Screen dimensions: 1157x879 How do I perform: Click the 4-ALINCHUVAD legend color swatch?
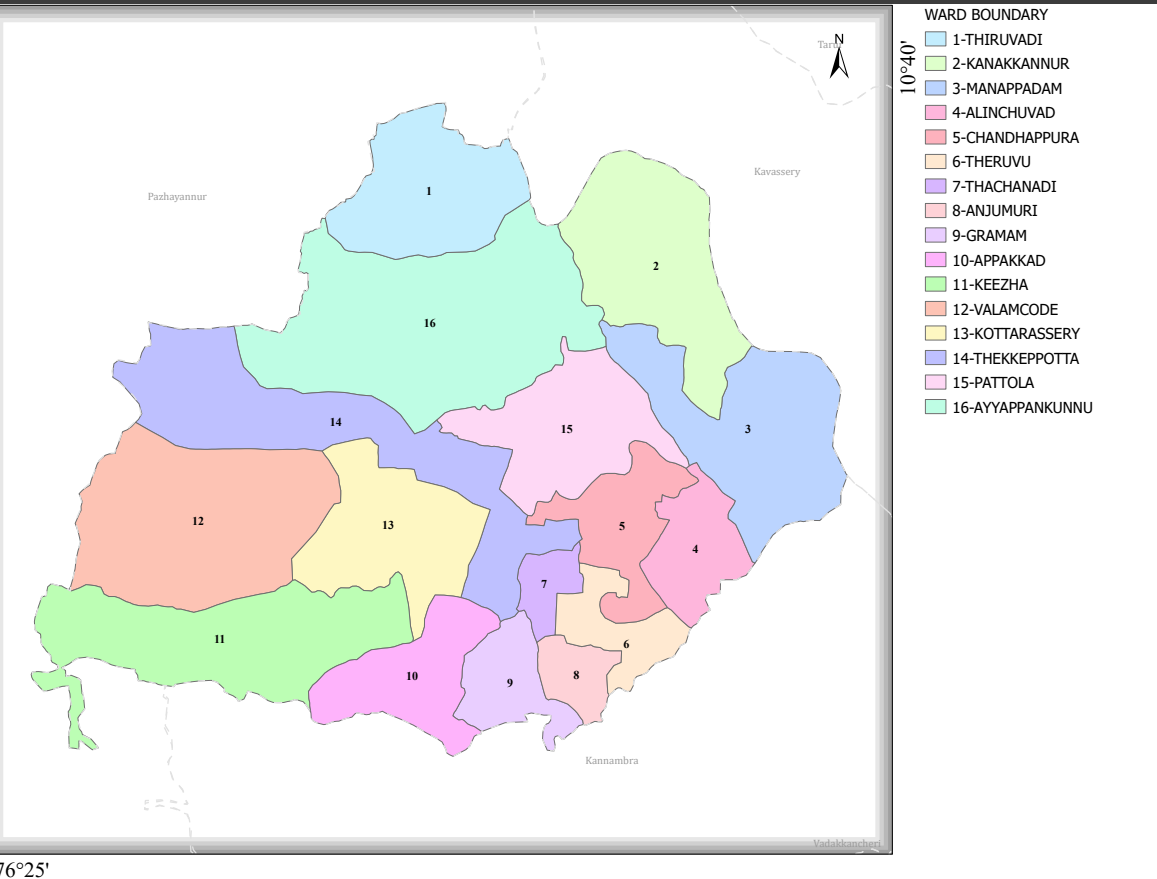pos(936,112)
